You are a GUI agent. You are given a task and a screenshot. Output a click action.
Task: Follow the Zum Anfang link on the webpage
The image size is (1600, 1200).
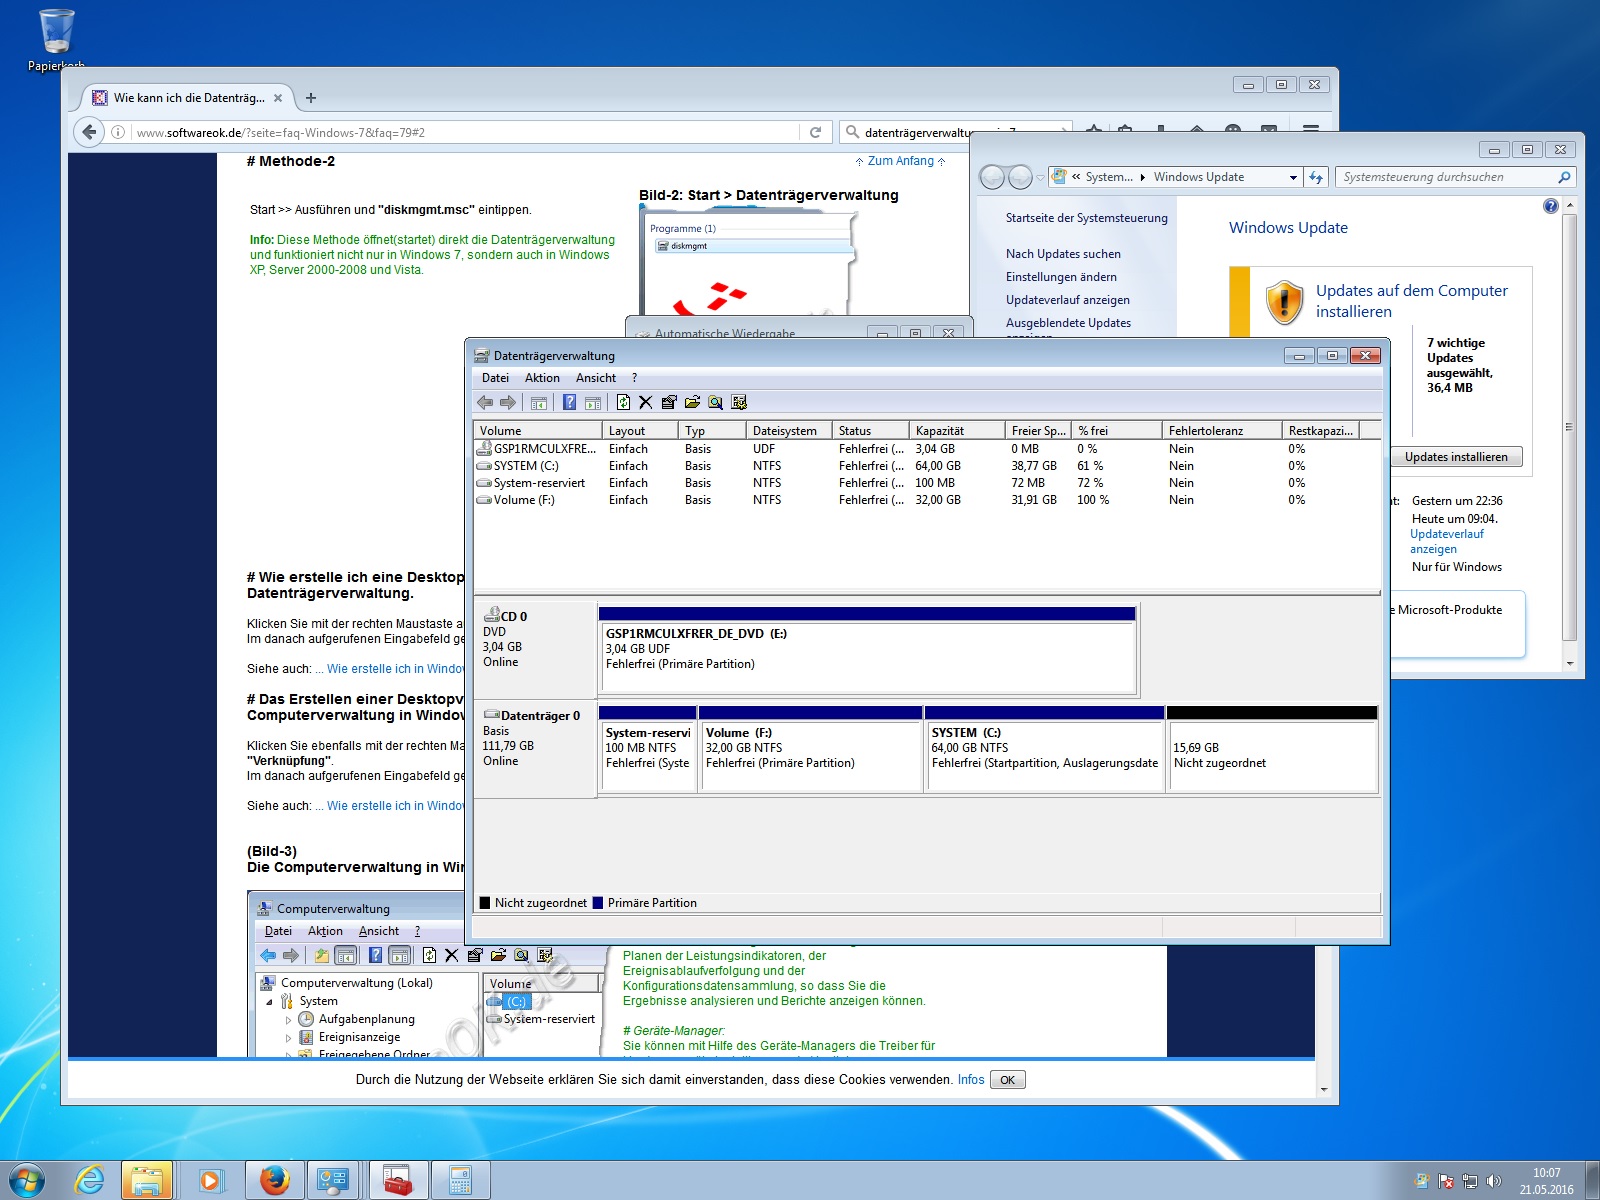point(900,161)
